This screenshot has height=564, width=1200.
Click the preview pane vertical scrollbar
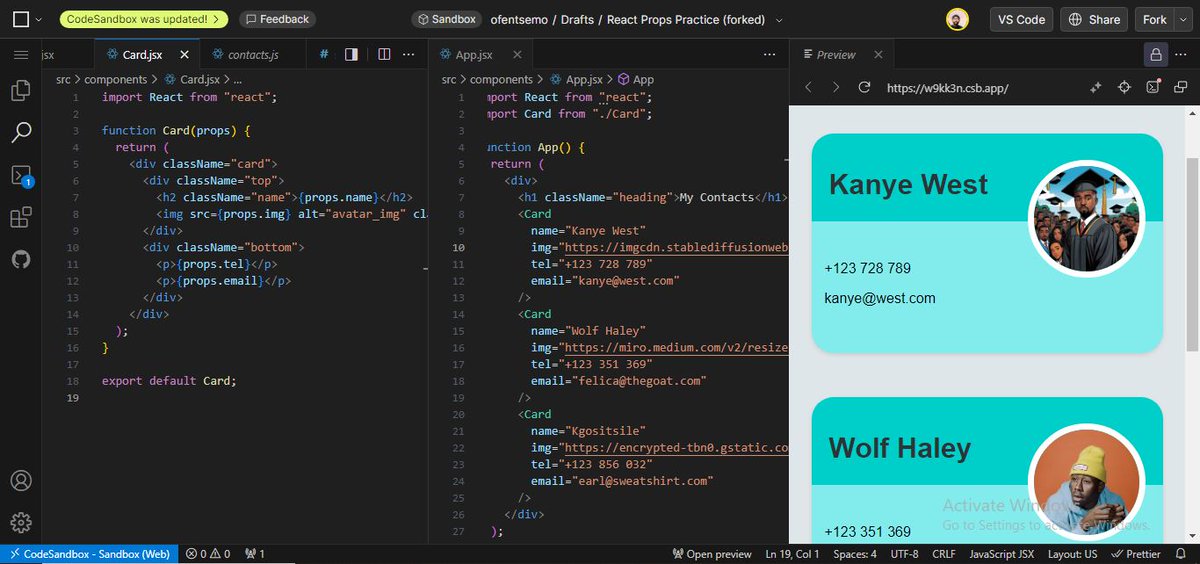click(1192, 254)
